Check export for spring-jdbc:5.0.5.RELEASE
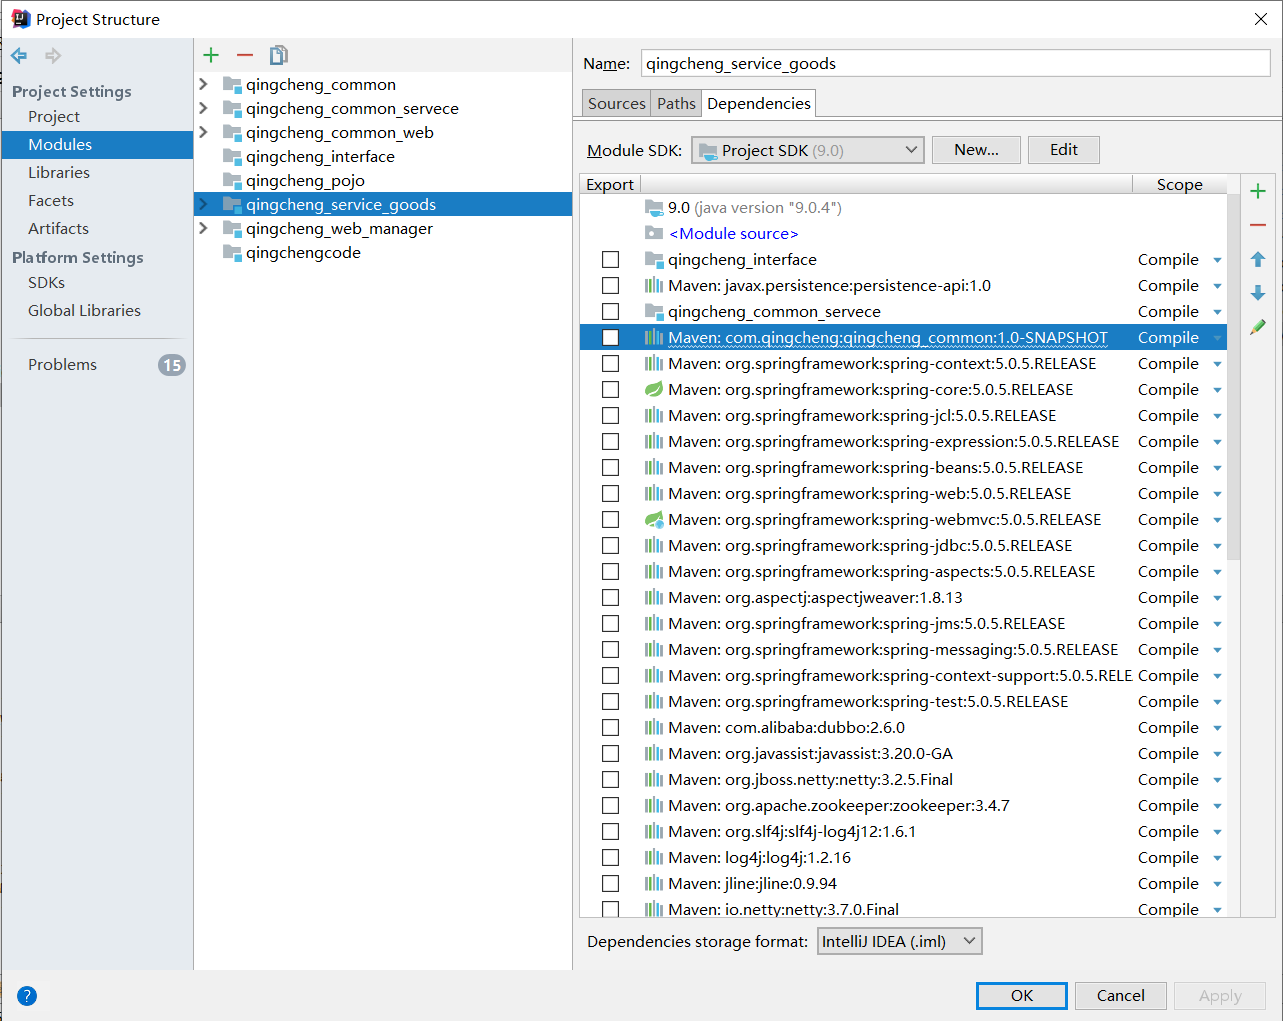This screenshot has width=1283, height=1021. [x=610, y=546]
